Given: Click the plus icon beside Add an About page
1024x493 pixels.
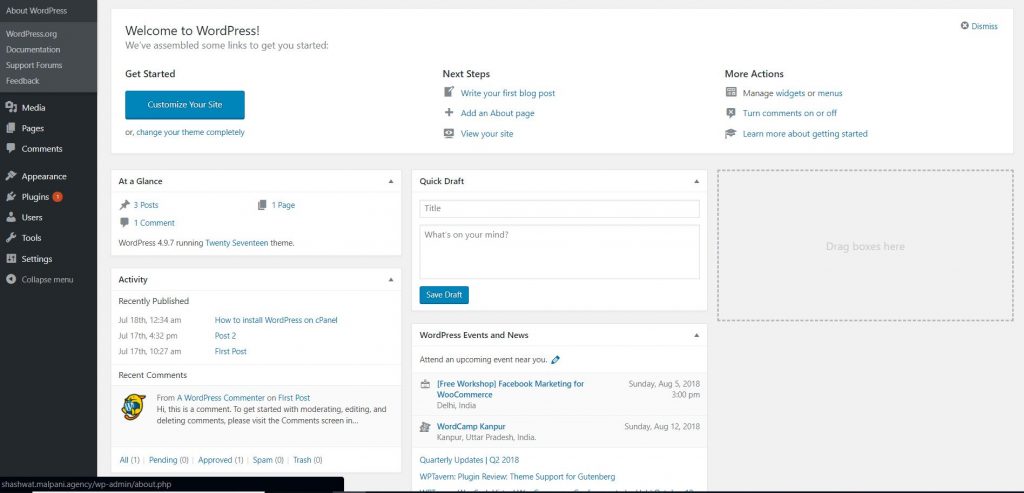Looking at the screenshot, I should pos(449,112).
